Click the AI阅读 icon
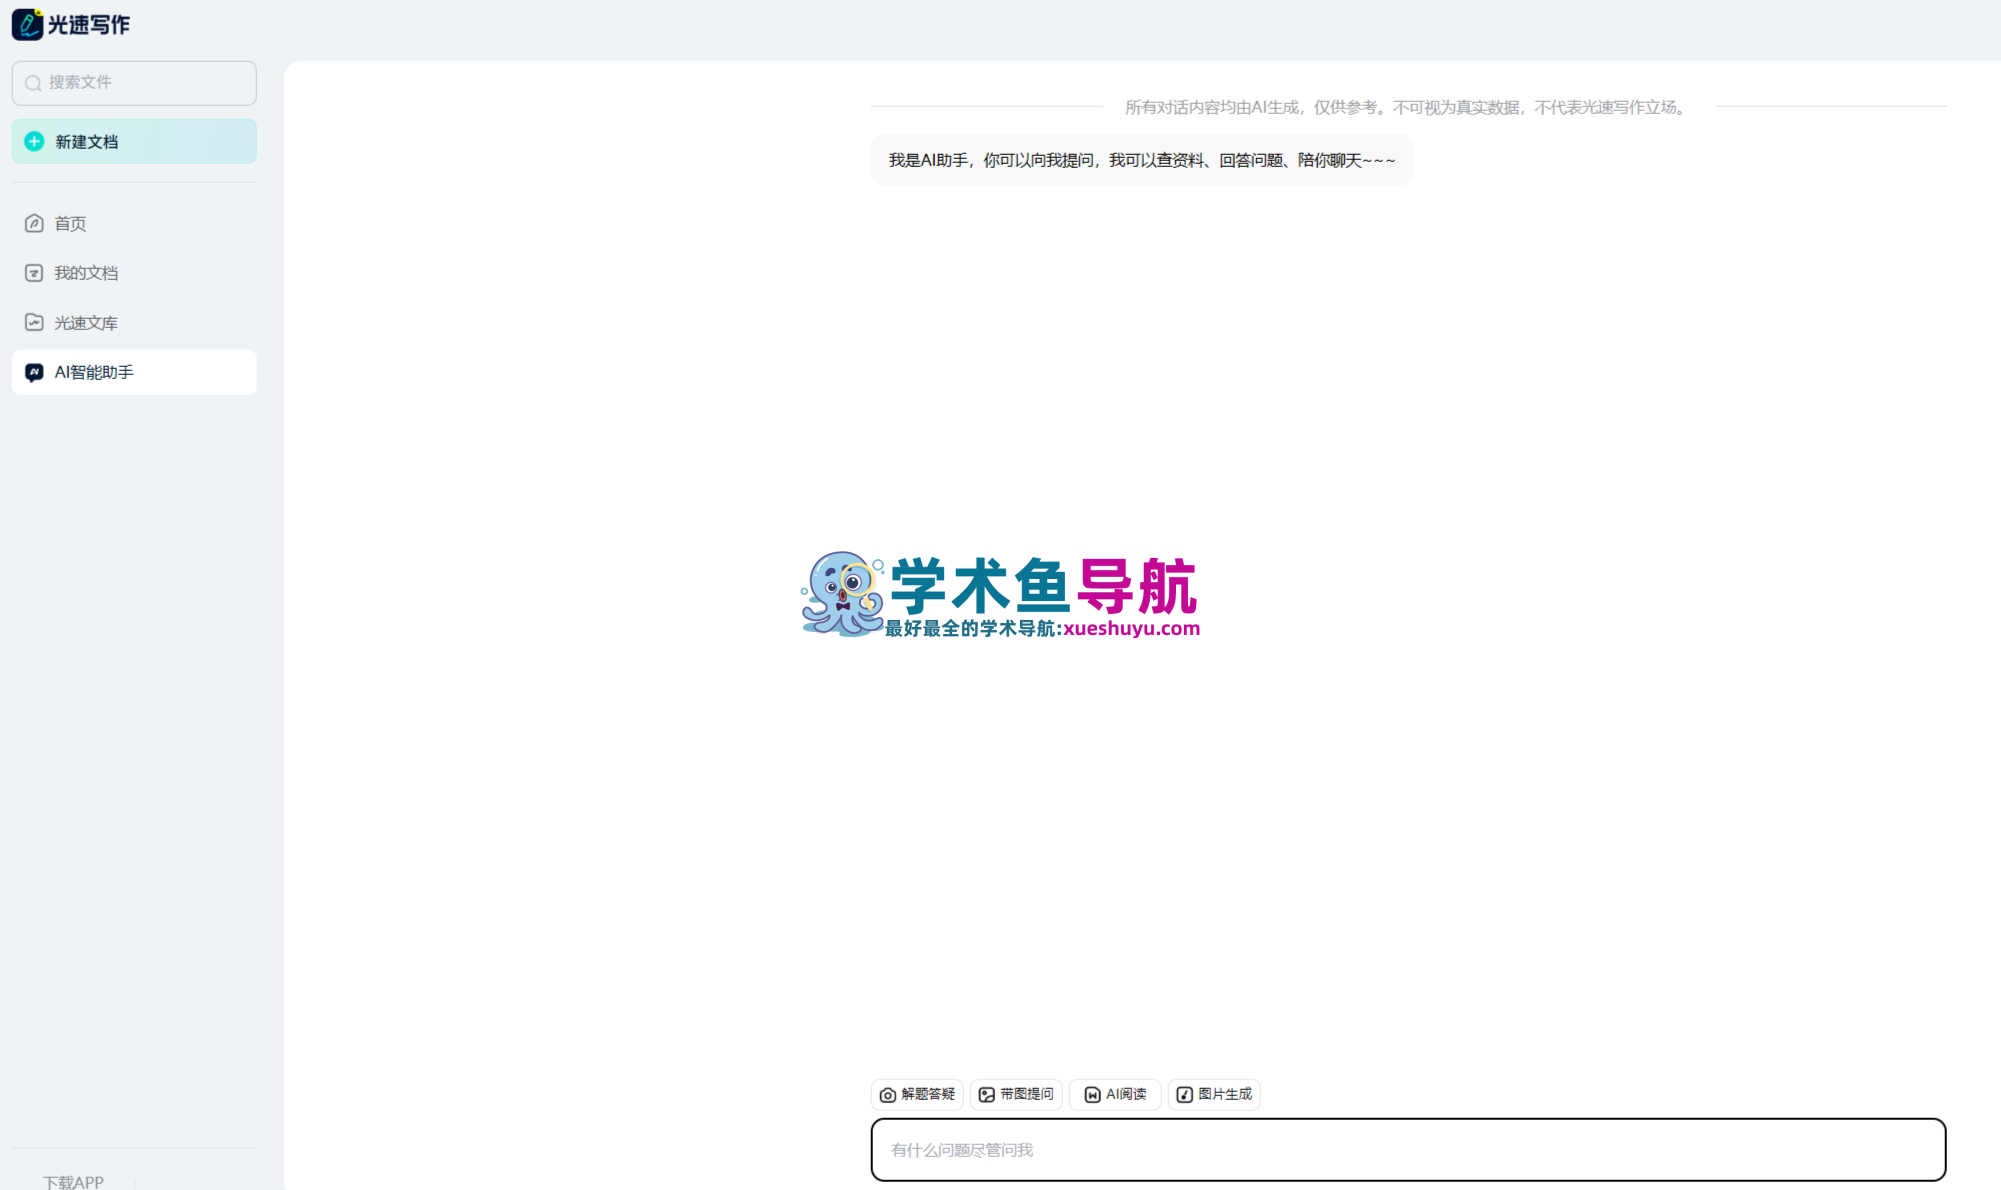 [x=1092, y=1095]
